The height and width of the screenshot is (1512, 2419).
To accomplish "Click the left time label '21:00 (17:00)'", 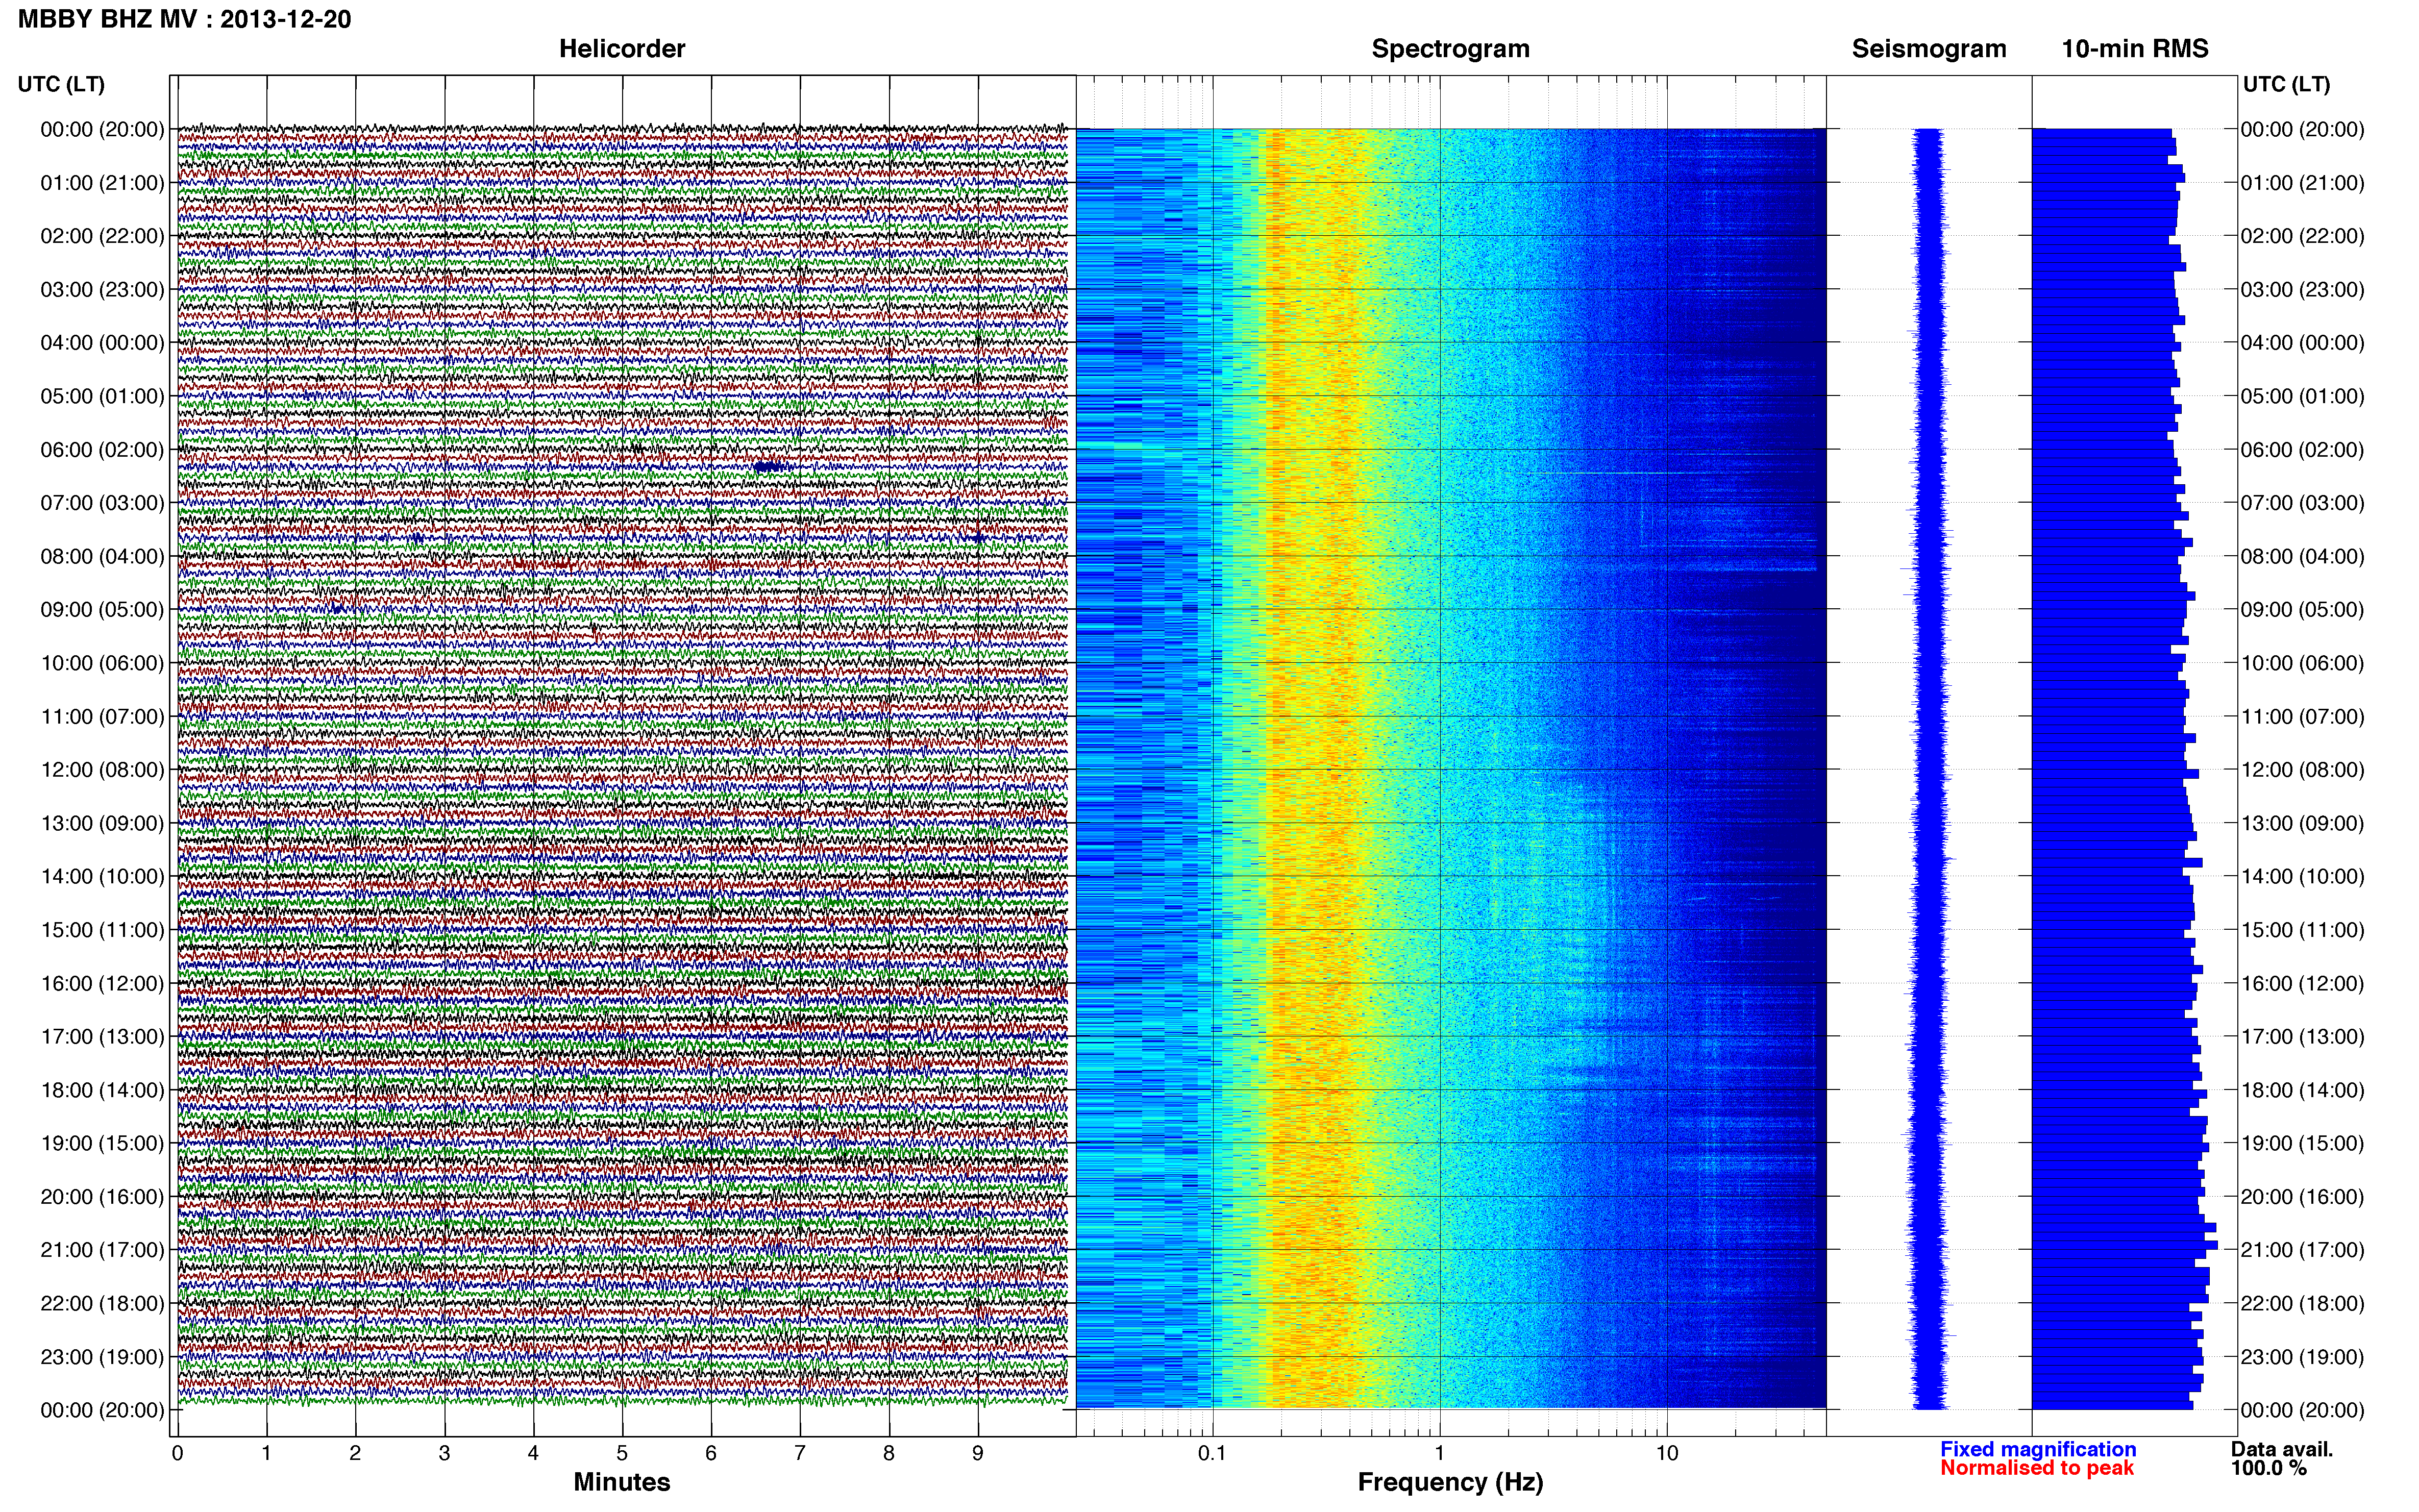I will (x=102, y=1250).
